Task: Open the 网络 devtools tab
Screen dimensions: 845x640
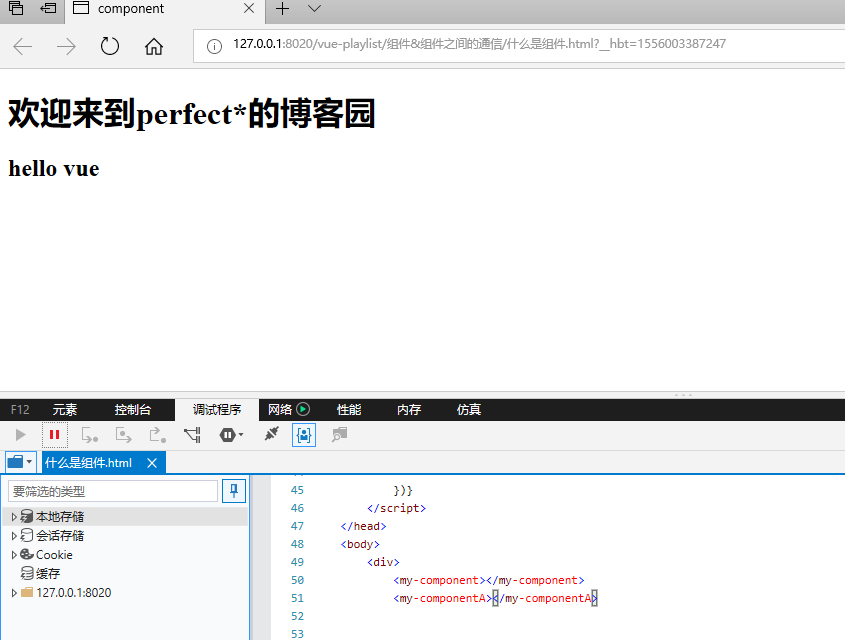Action: click(280, 410)
